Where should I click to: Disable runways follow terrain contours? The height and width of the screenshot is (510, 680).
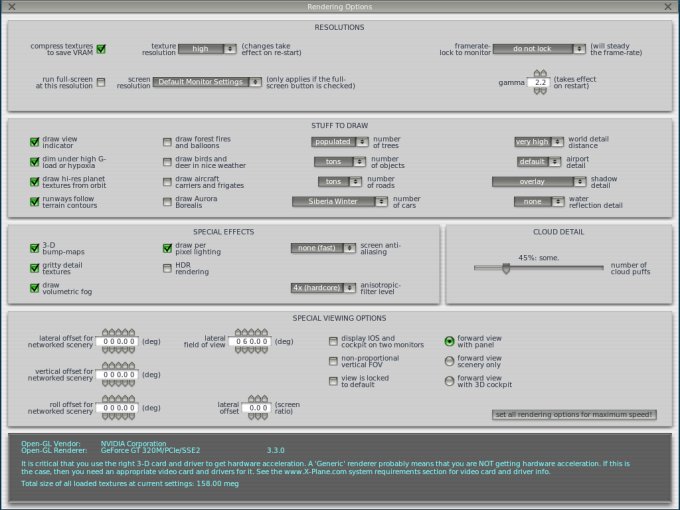(34, 202)
